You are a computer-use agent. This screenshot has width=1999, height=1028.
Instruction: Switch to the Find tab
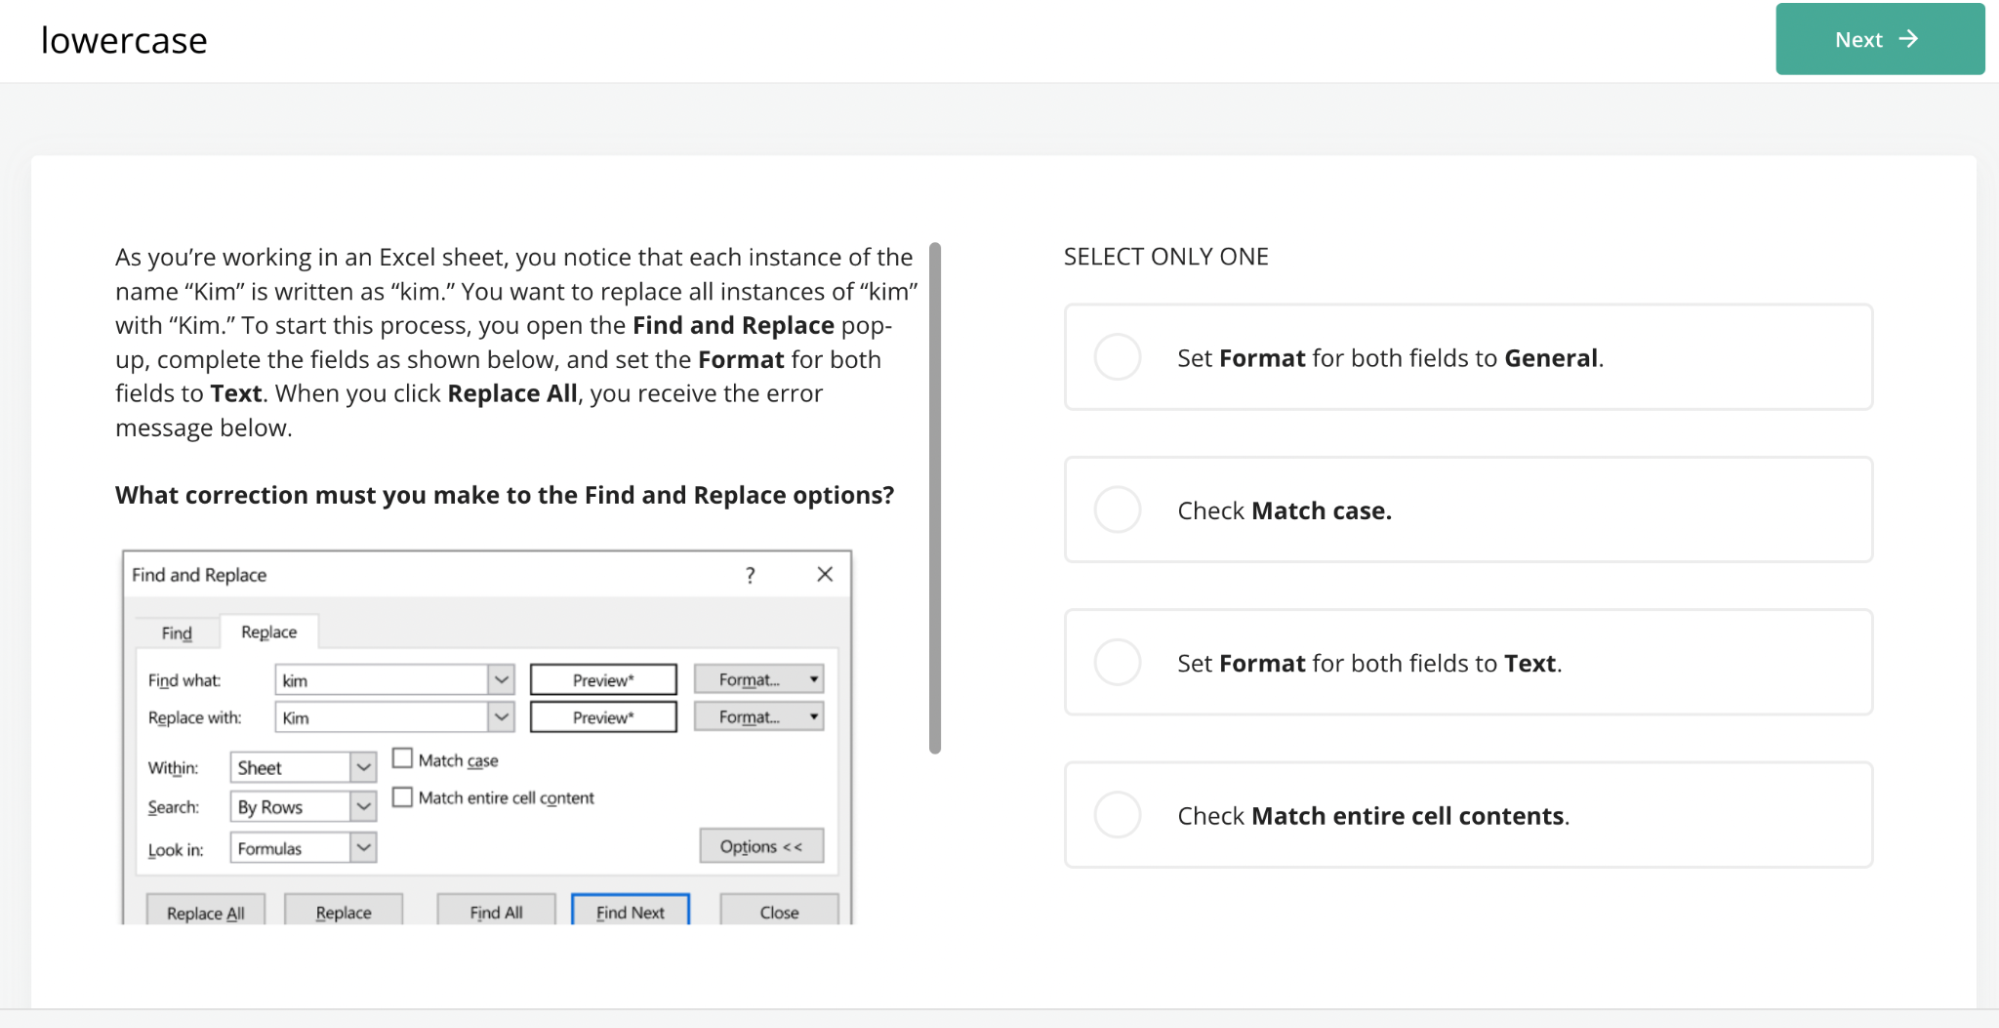tap(177, 633)
